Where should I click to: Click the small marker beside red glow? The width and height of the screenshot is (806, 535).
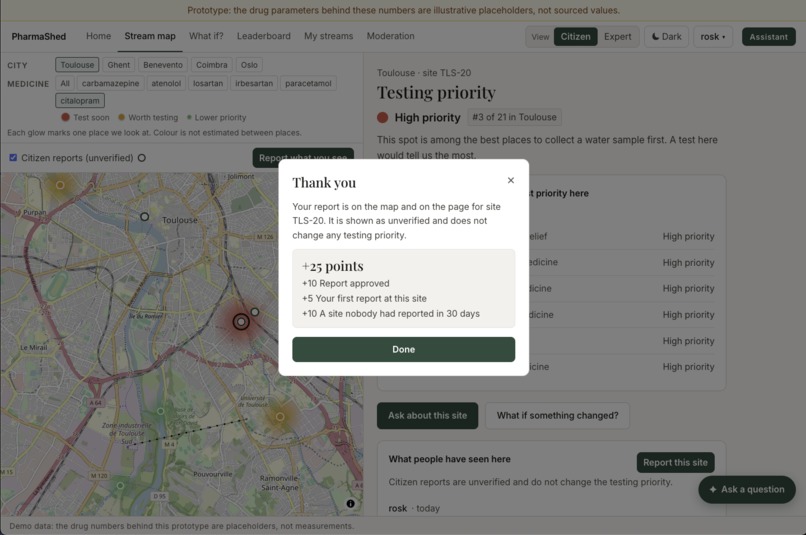pos(254,312)
